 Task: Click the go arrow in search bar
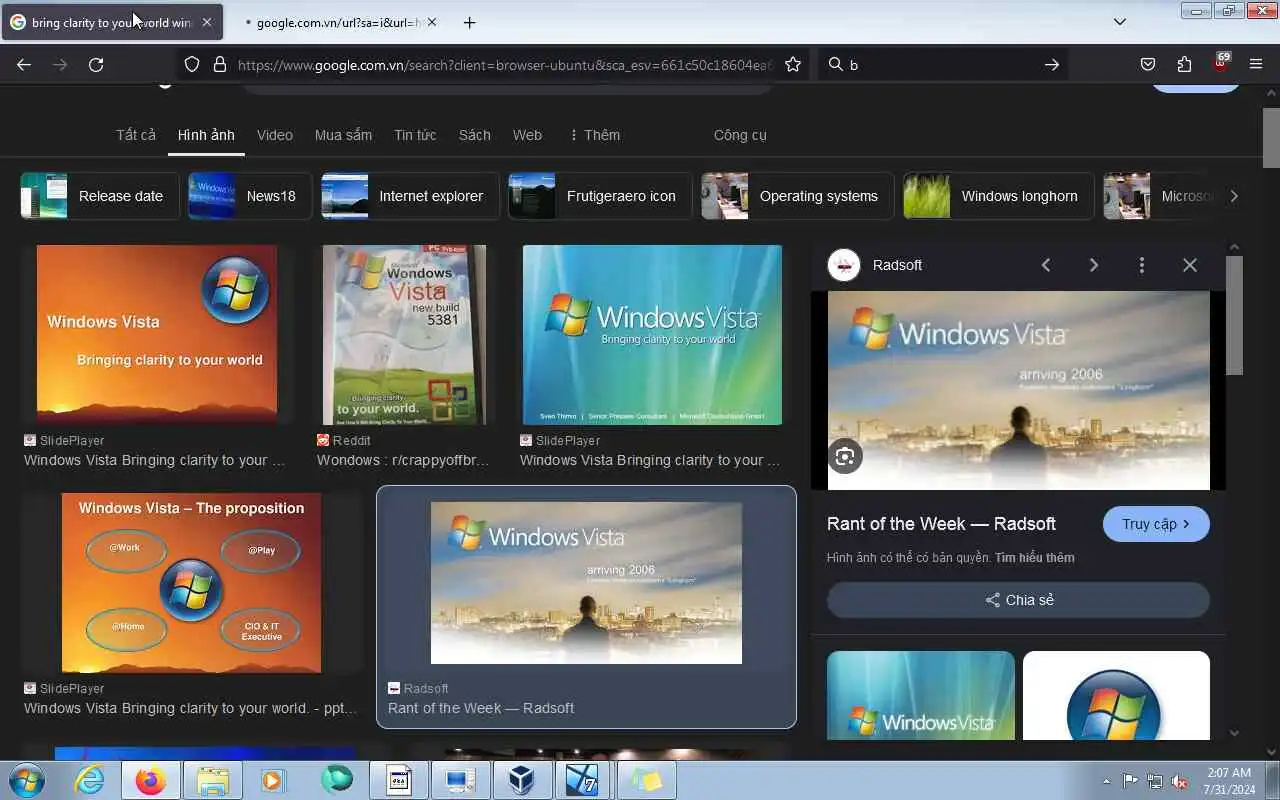pos(1051,64)
